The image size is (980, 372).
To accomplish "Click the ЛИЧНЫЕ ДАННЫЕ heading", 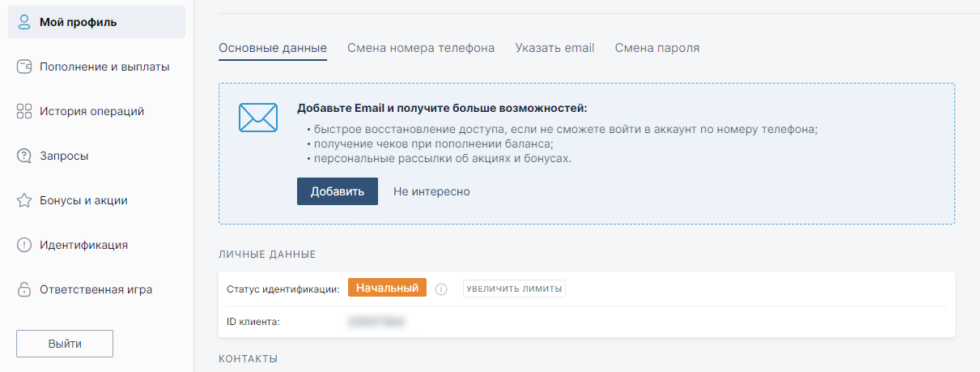I will (267, 254).
